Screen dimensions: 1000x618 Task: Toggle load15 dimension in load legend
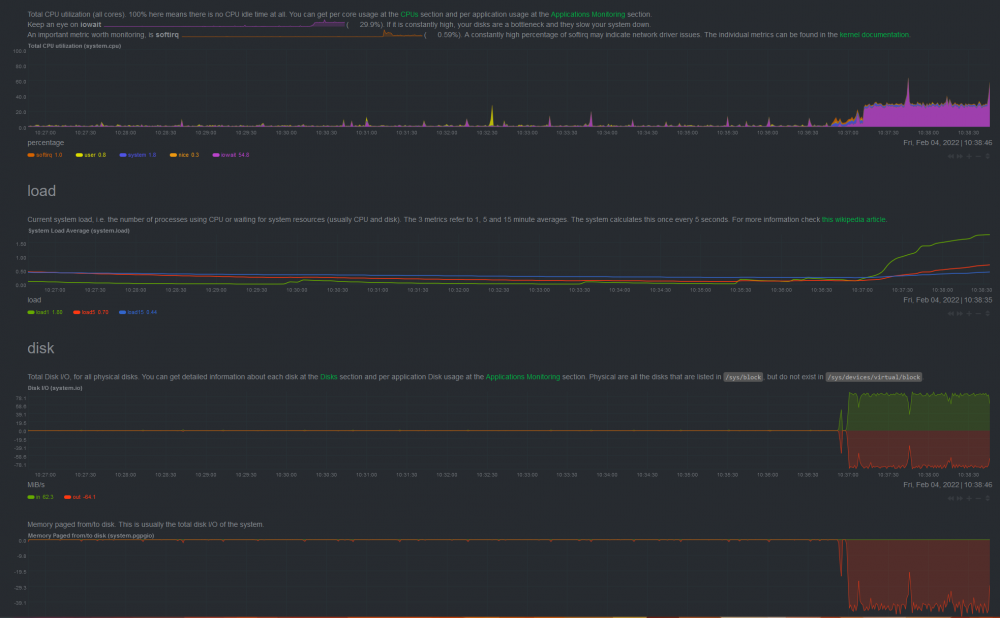(x=138, y=313)
